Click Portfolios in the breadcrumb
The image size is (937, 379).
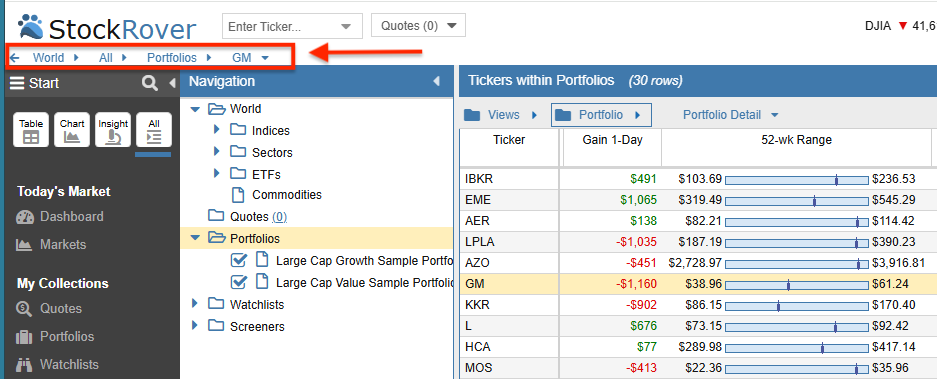pyautogui.click(x=172, y=58)
